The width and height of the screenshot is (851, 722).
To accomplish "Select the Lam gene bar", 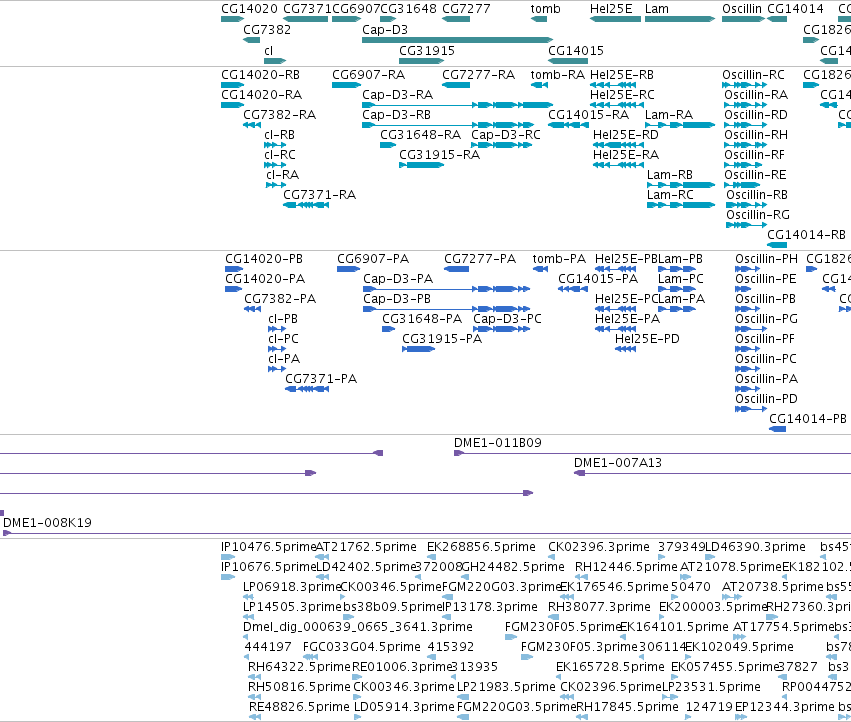I will (x=680, y=19).
